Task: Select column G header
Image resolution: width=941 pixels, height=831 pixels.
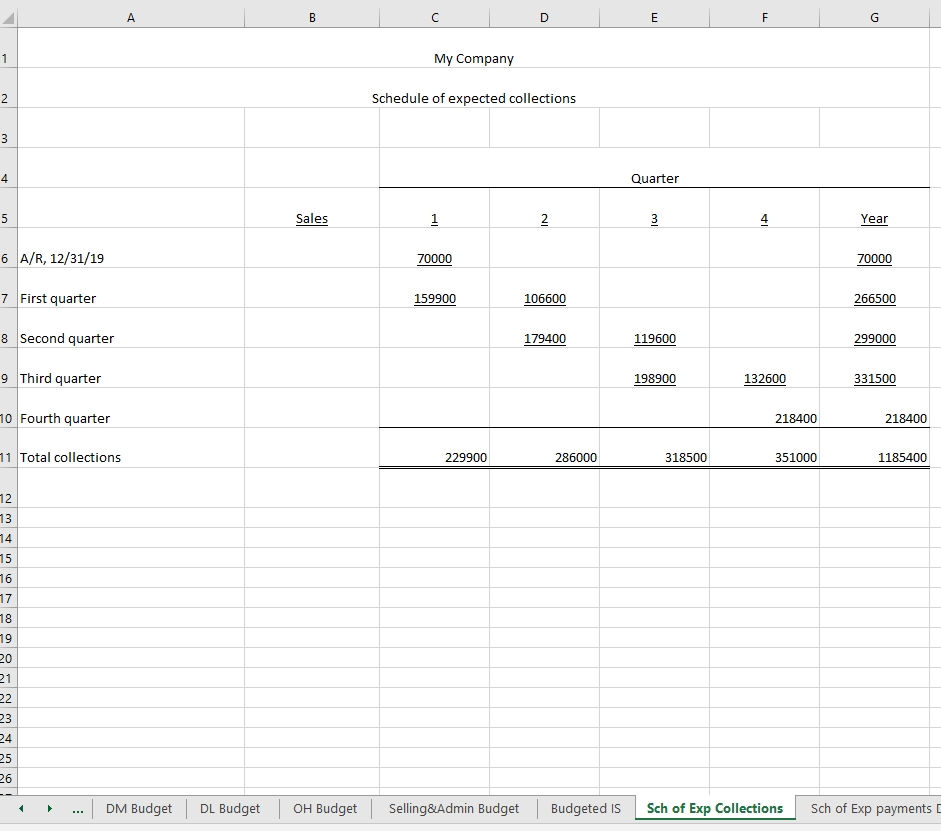Action: coord(873,16)
